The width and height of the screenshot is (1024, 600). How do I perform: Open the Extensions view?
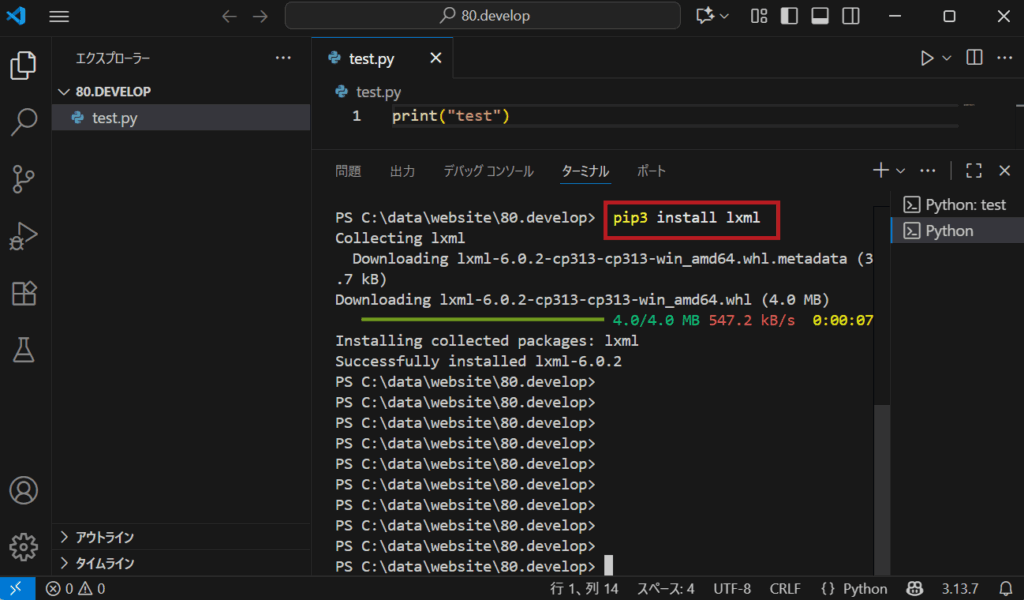23,293
